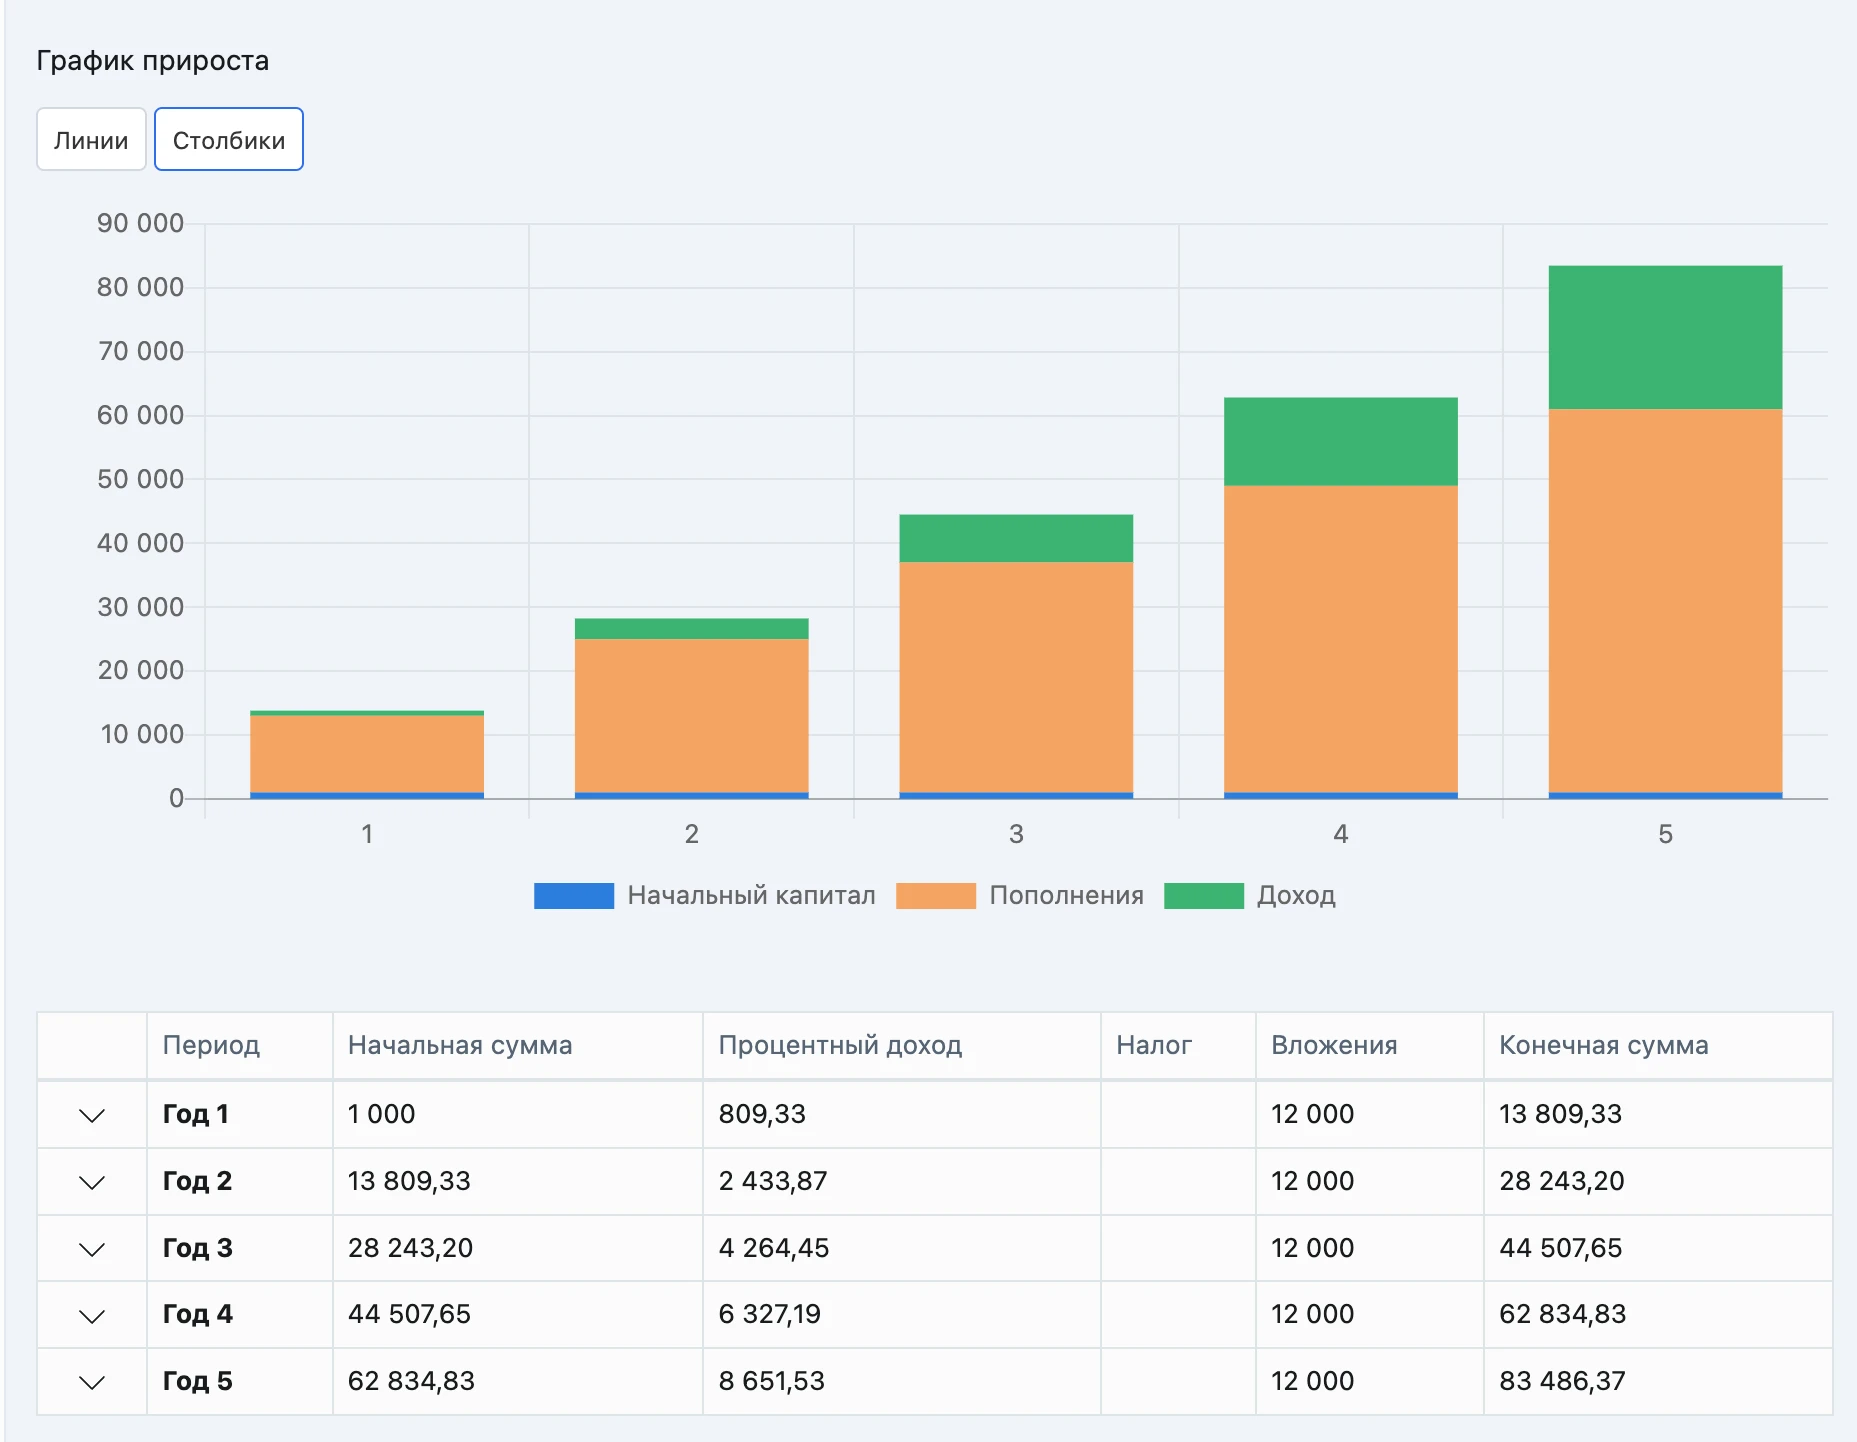Toggle Доход legend green swatch
This screenshot has width=1857, height=1442.
1204,895
